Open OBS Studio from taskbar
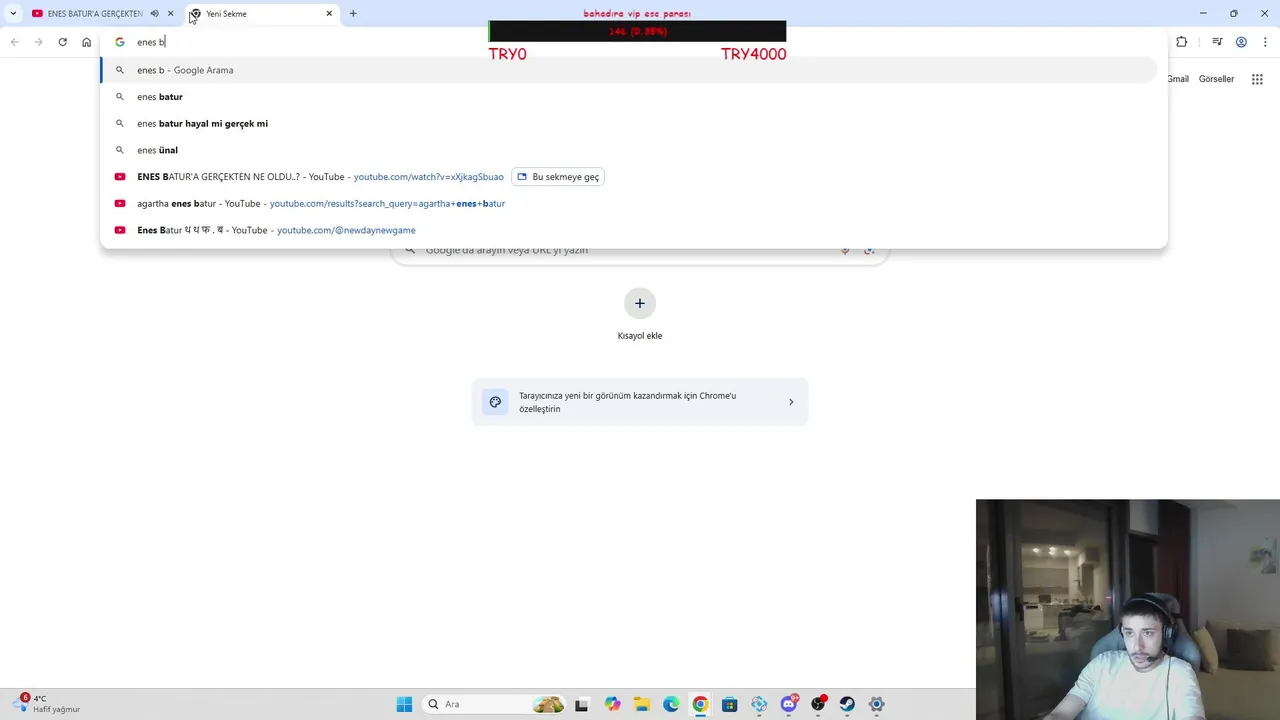Image resolution: width=1280 pixels, height=720 pixels. (x=818, y=704)
